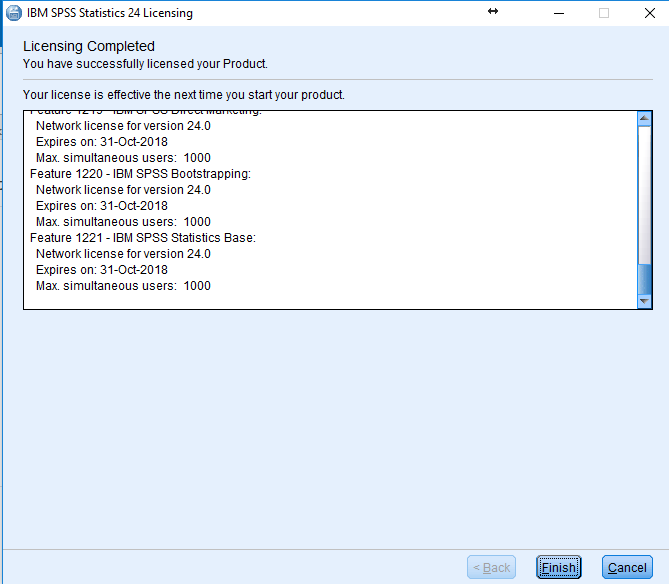Click 'Expires on: 31-Oct-2018' under Feature 1221
Image resolution: width=669 pixels, height=584 pixels.
tap(102, 270)
